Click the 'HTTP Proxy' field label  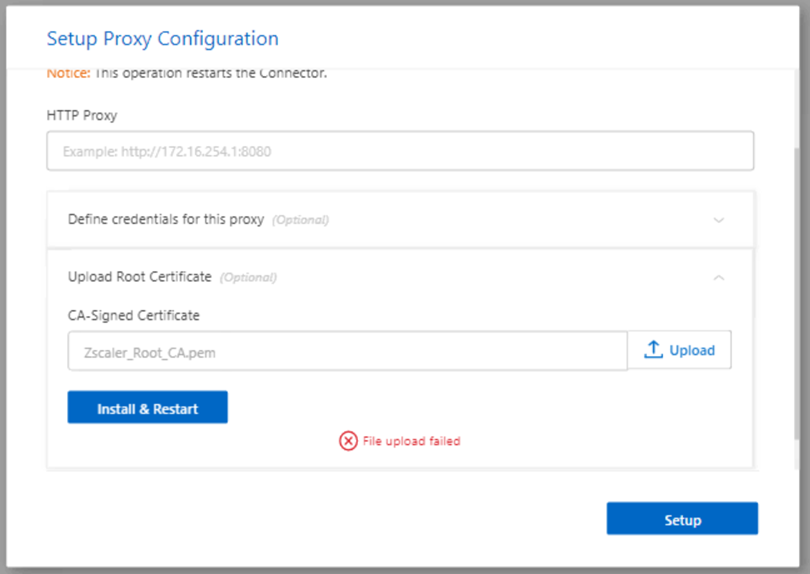pos(82,115)
